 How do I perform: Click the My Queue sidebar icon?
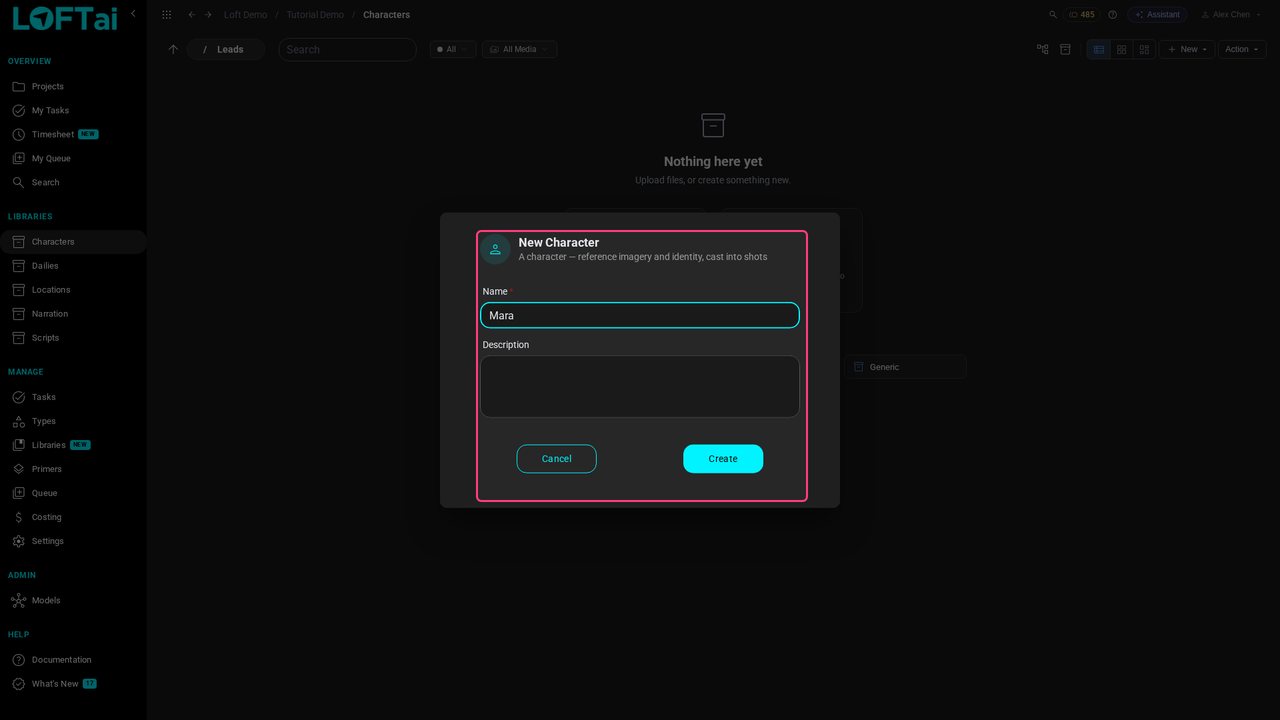click(18, 158)
